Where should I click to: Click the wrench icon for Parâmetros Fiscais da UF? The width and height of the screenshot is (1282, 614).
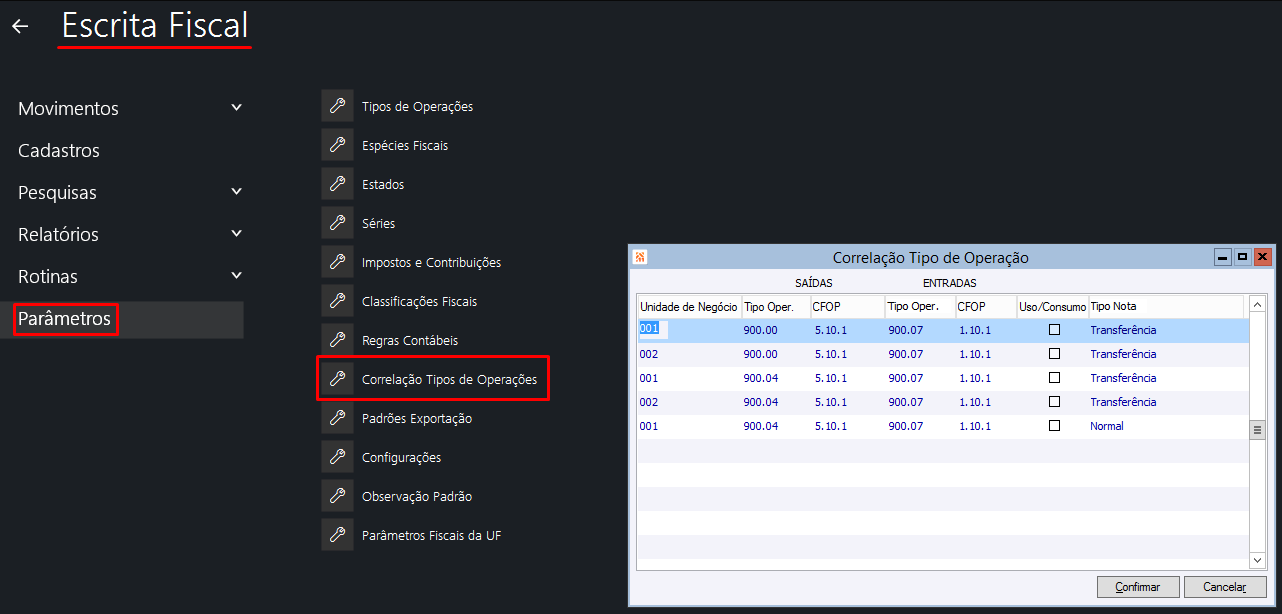click(338, 535)
